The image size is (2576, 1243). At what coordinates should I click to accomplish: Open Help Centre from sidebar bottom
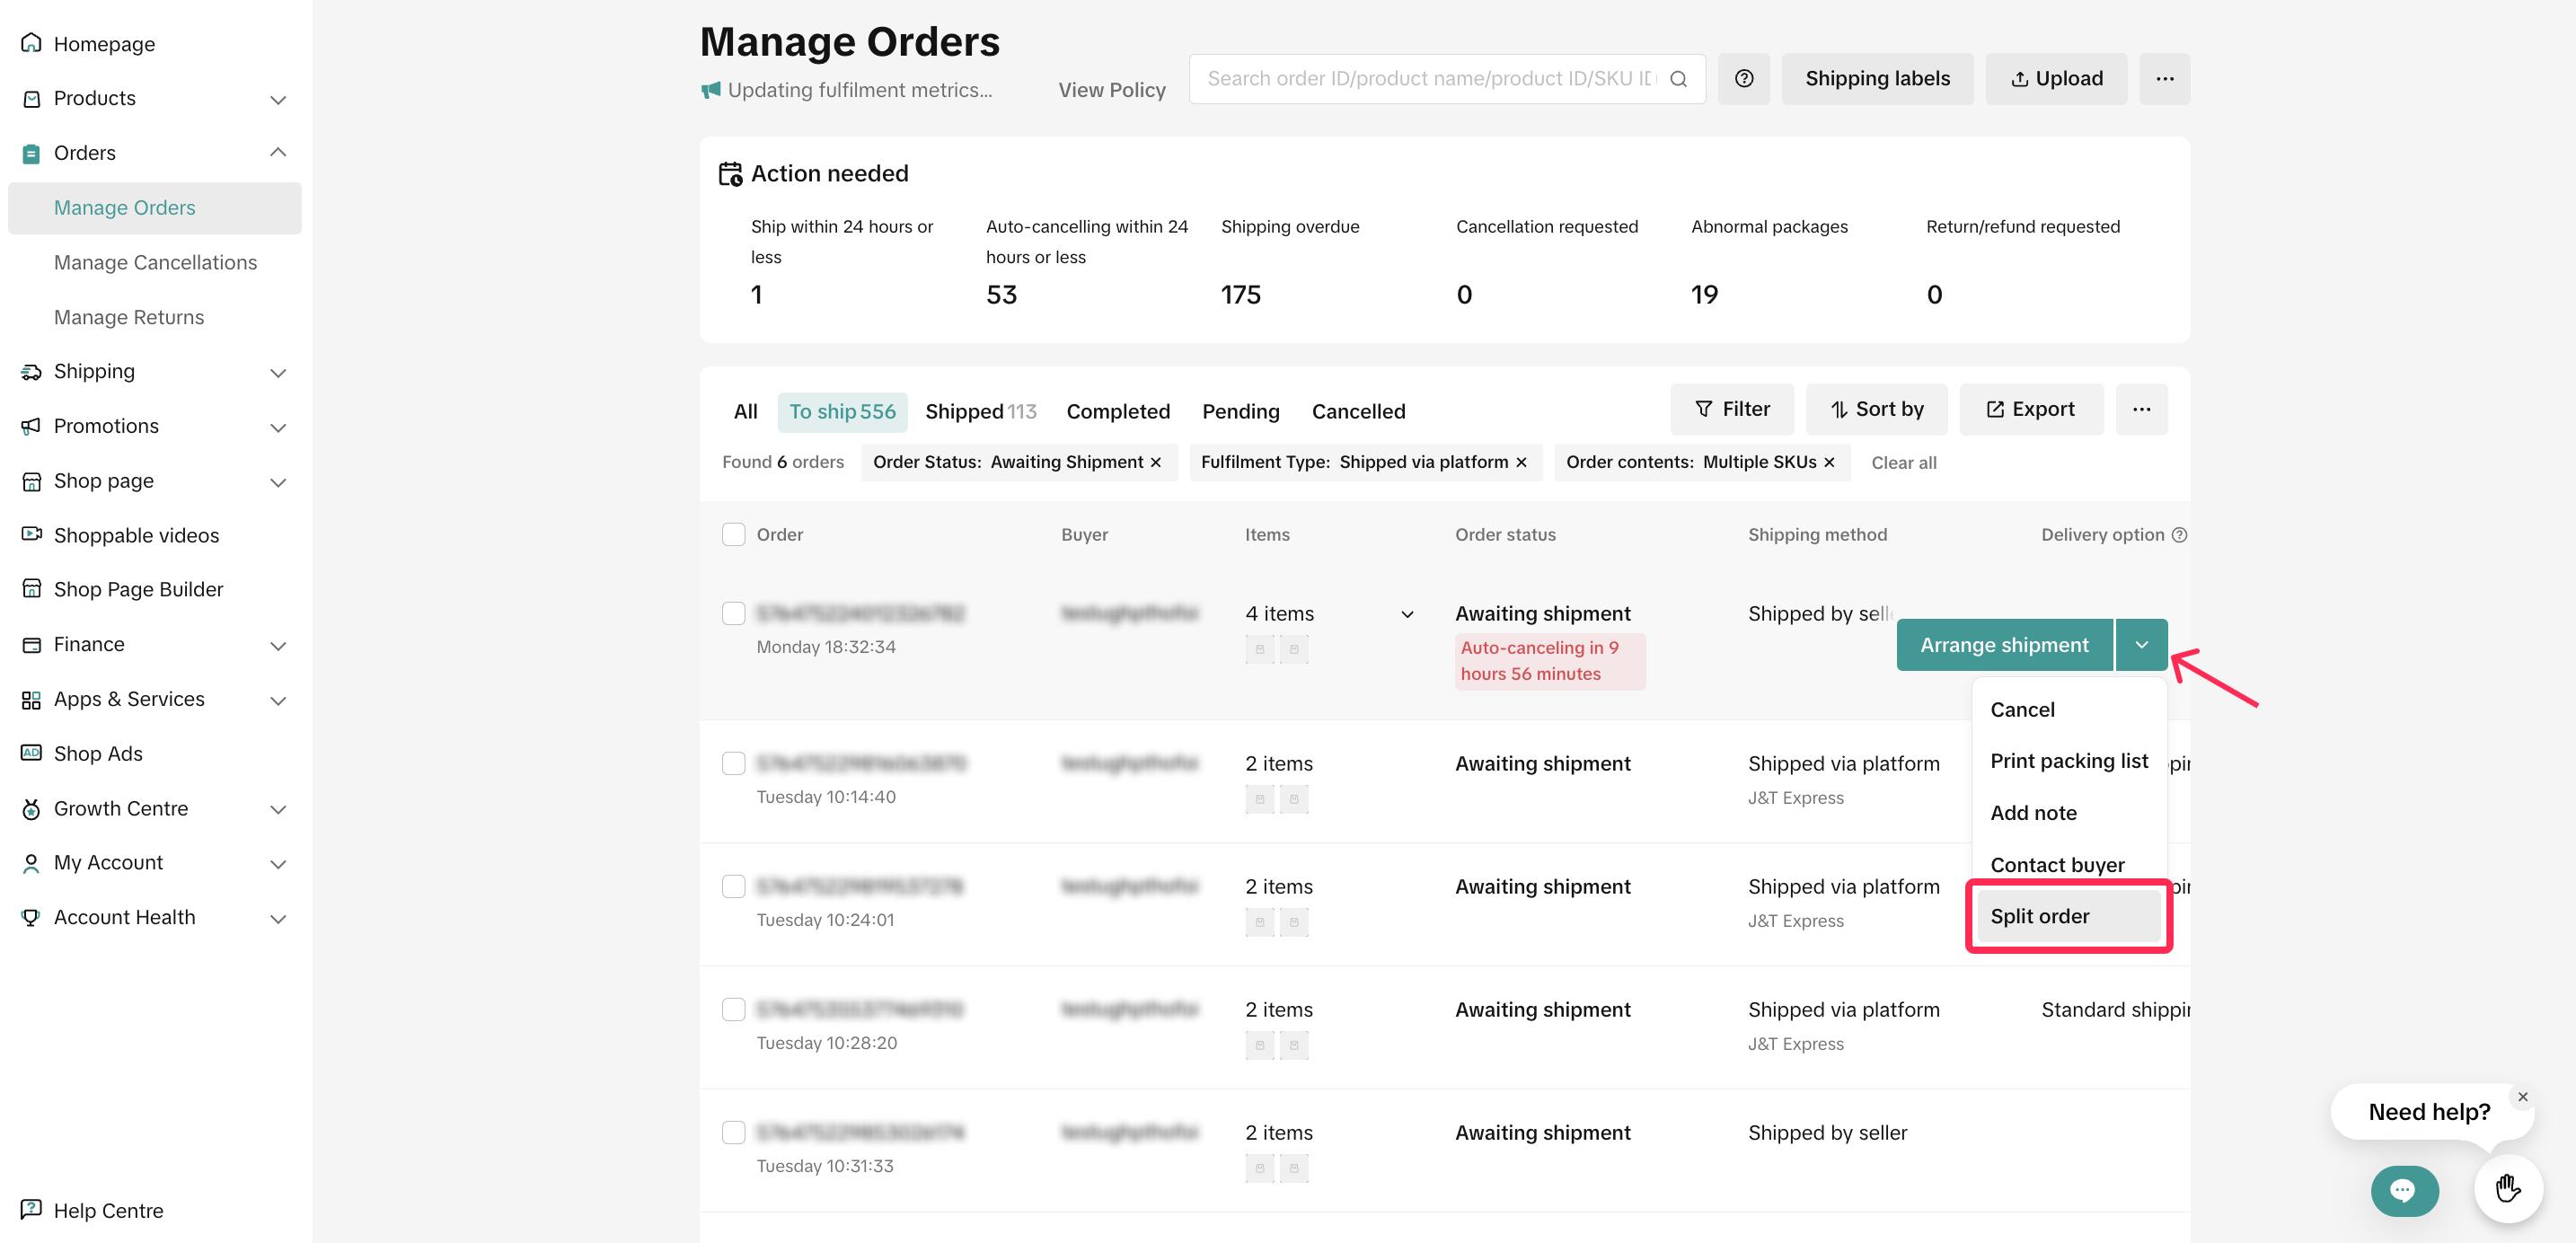point(107,1210)
